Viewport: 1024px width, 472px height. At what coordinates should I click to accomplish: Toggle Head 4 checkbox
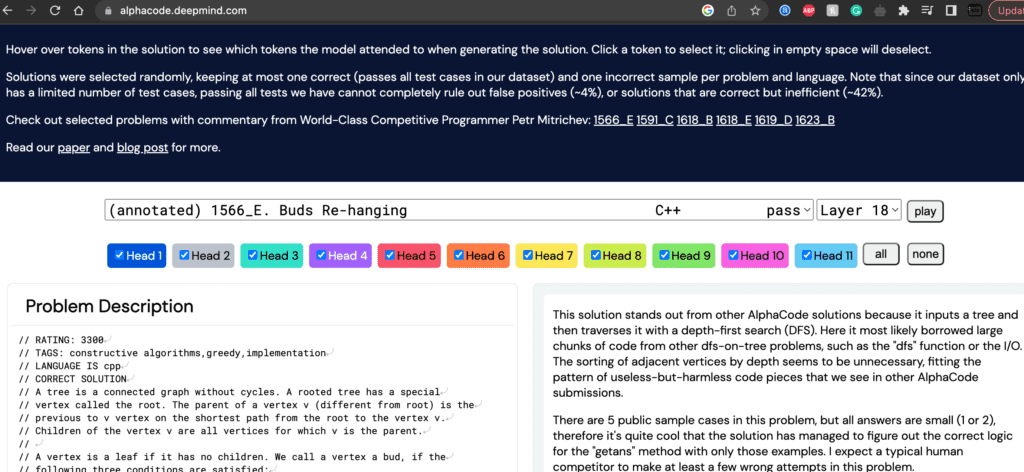321,255
